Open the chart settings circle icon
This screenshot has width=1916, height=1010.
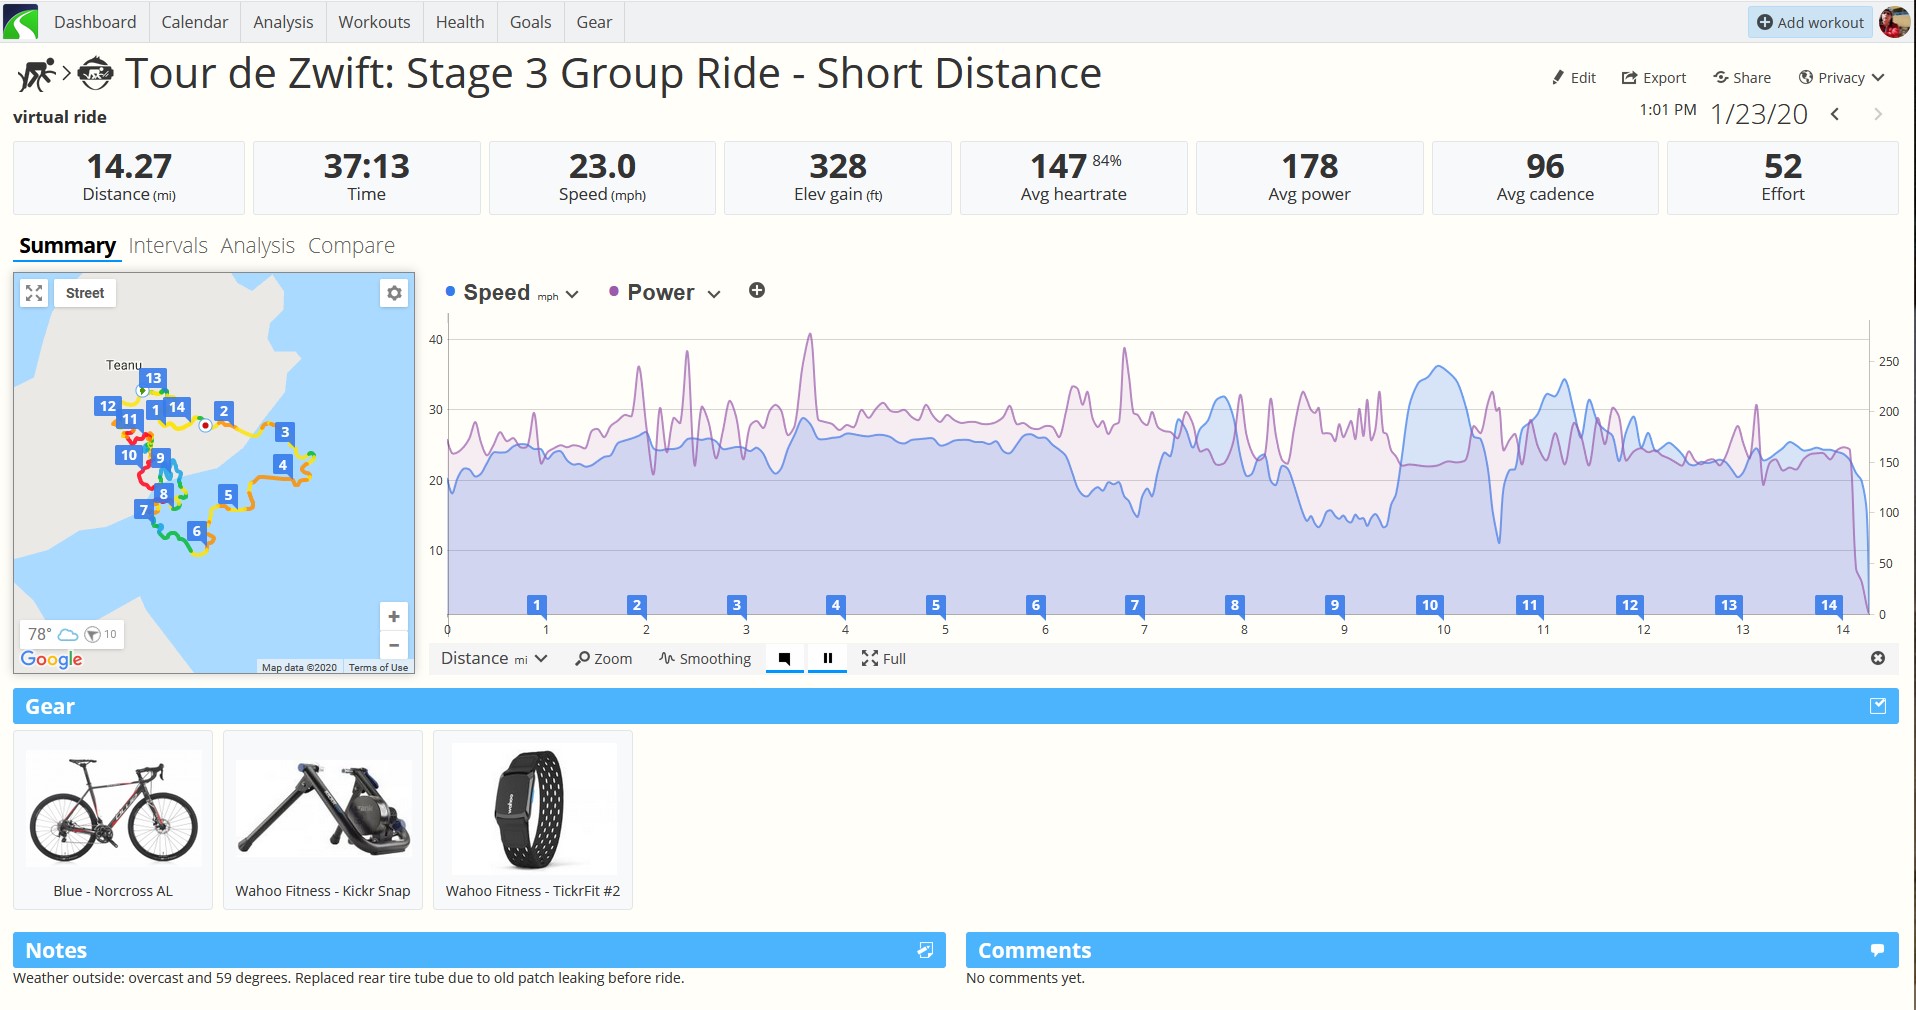point(1878,658)
